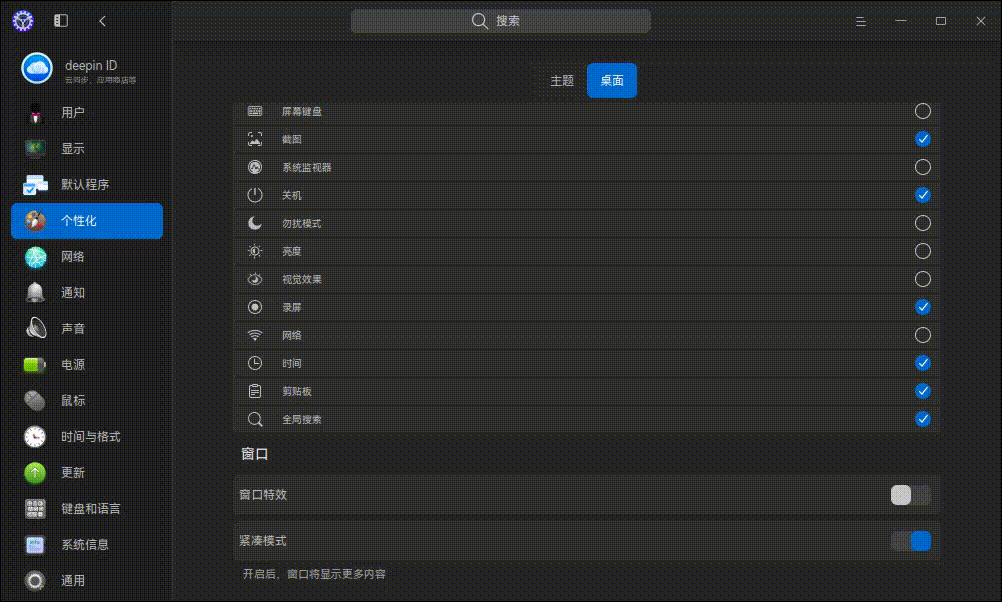Uncheck the 关机 plugin checkbox

[923, 195]
